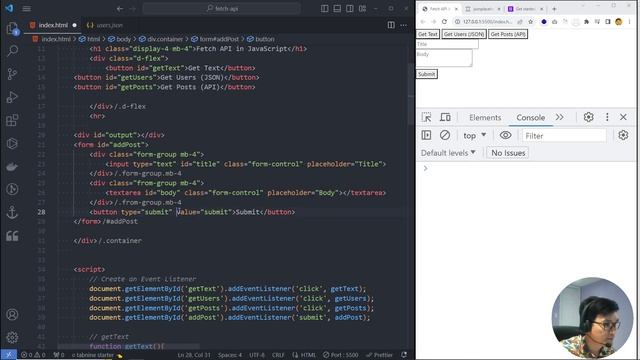Screen dimensions: 640x360
Task: Click the Body textarea on page
Action: point(444,58)
